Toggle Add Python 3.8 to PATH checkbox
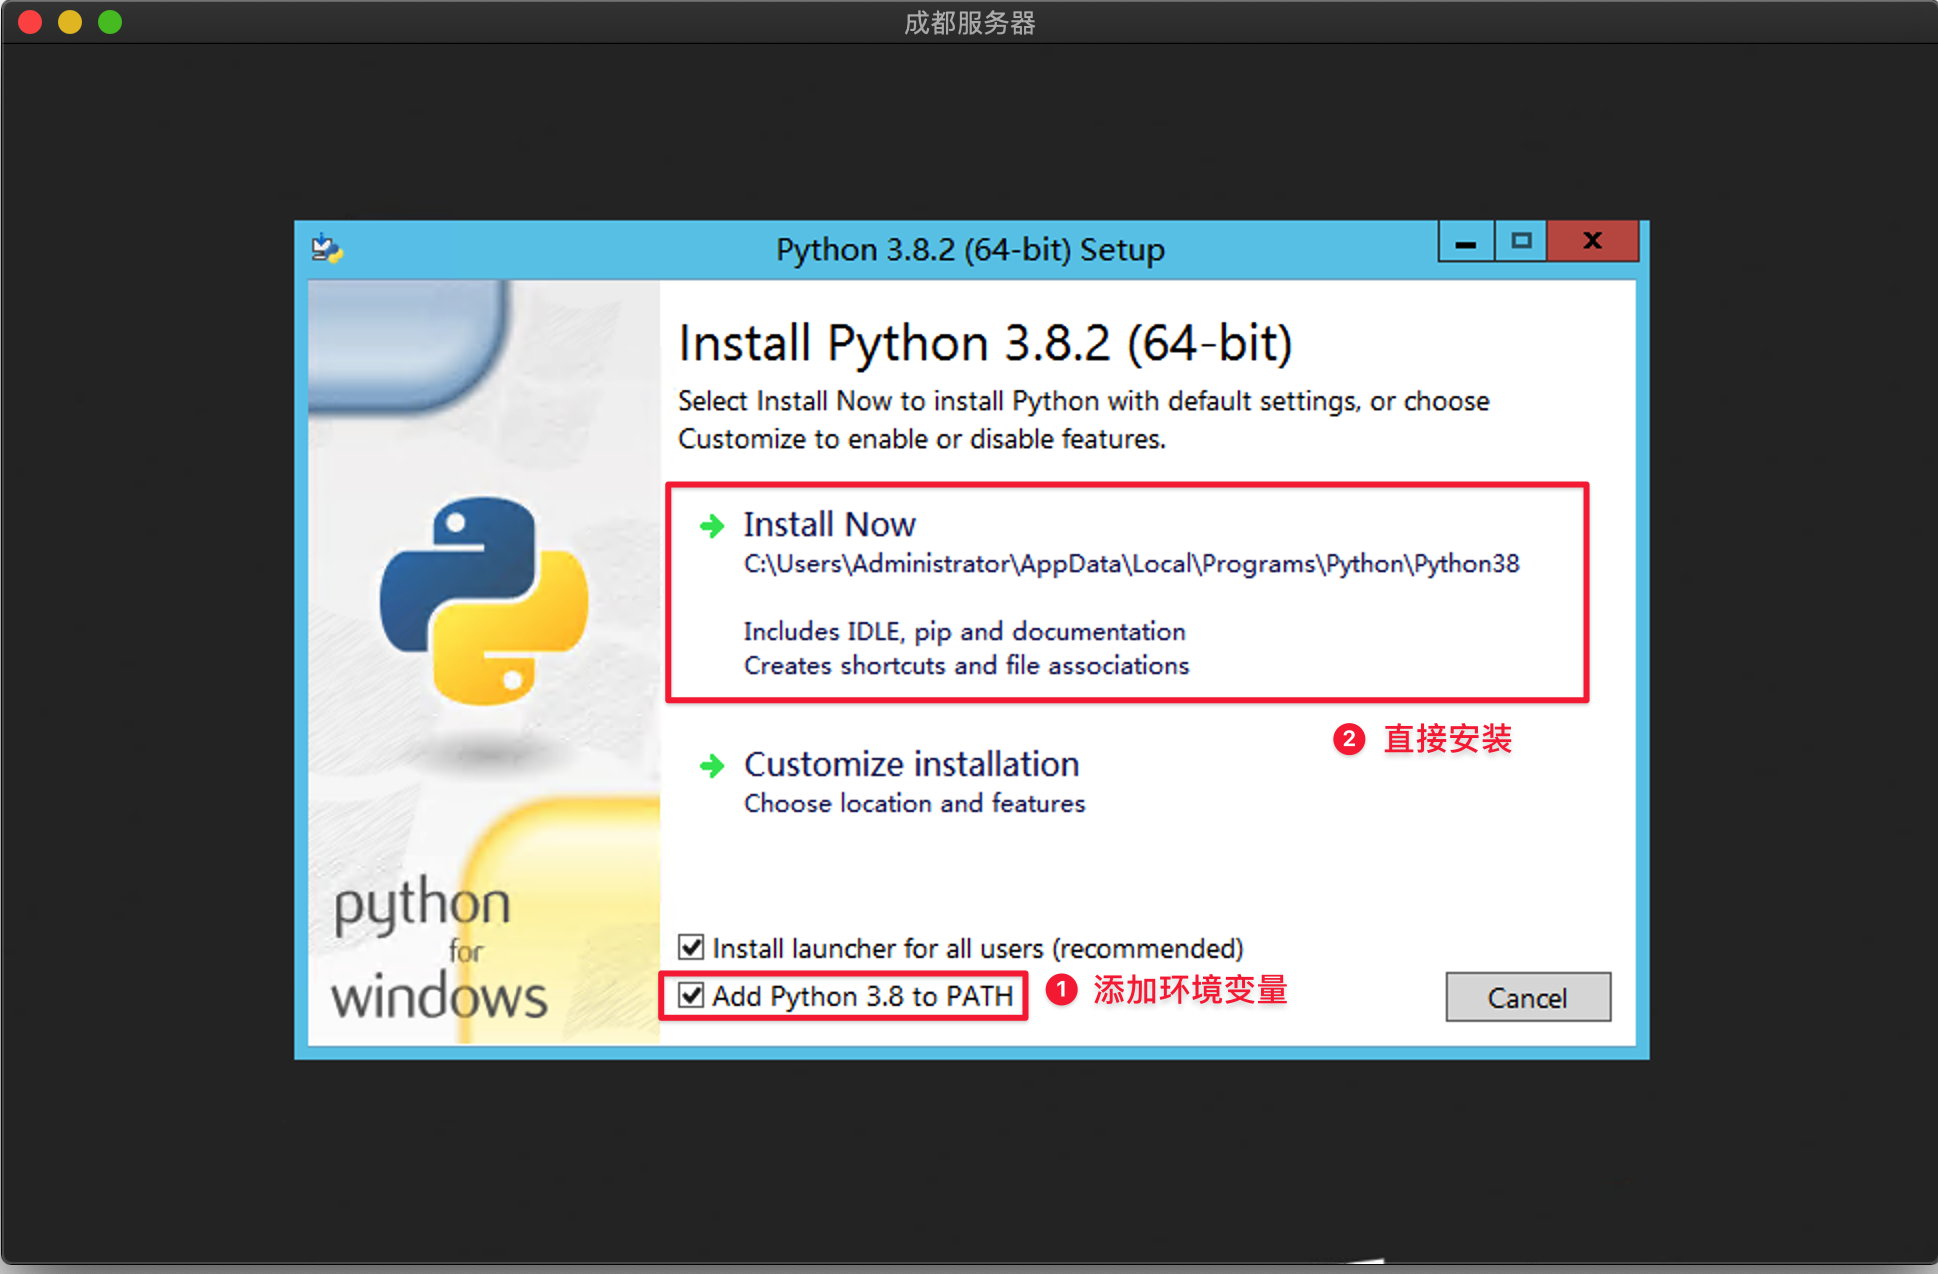 click(691, 995)
